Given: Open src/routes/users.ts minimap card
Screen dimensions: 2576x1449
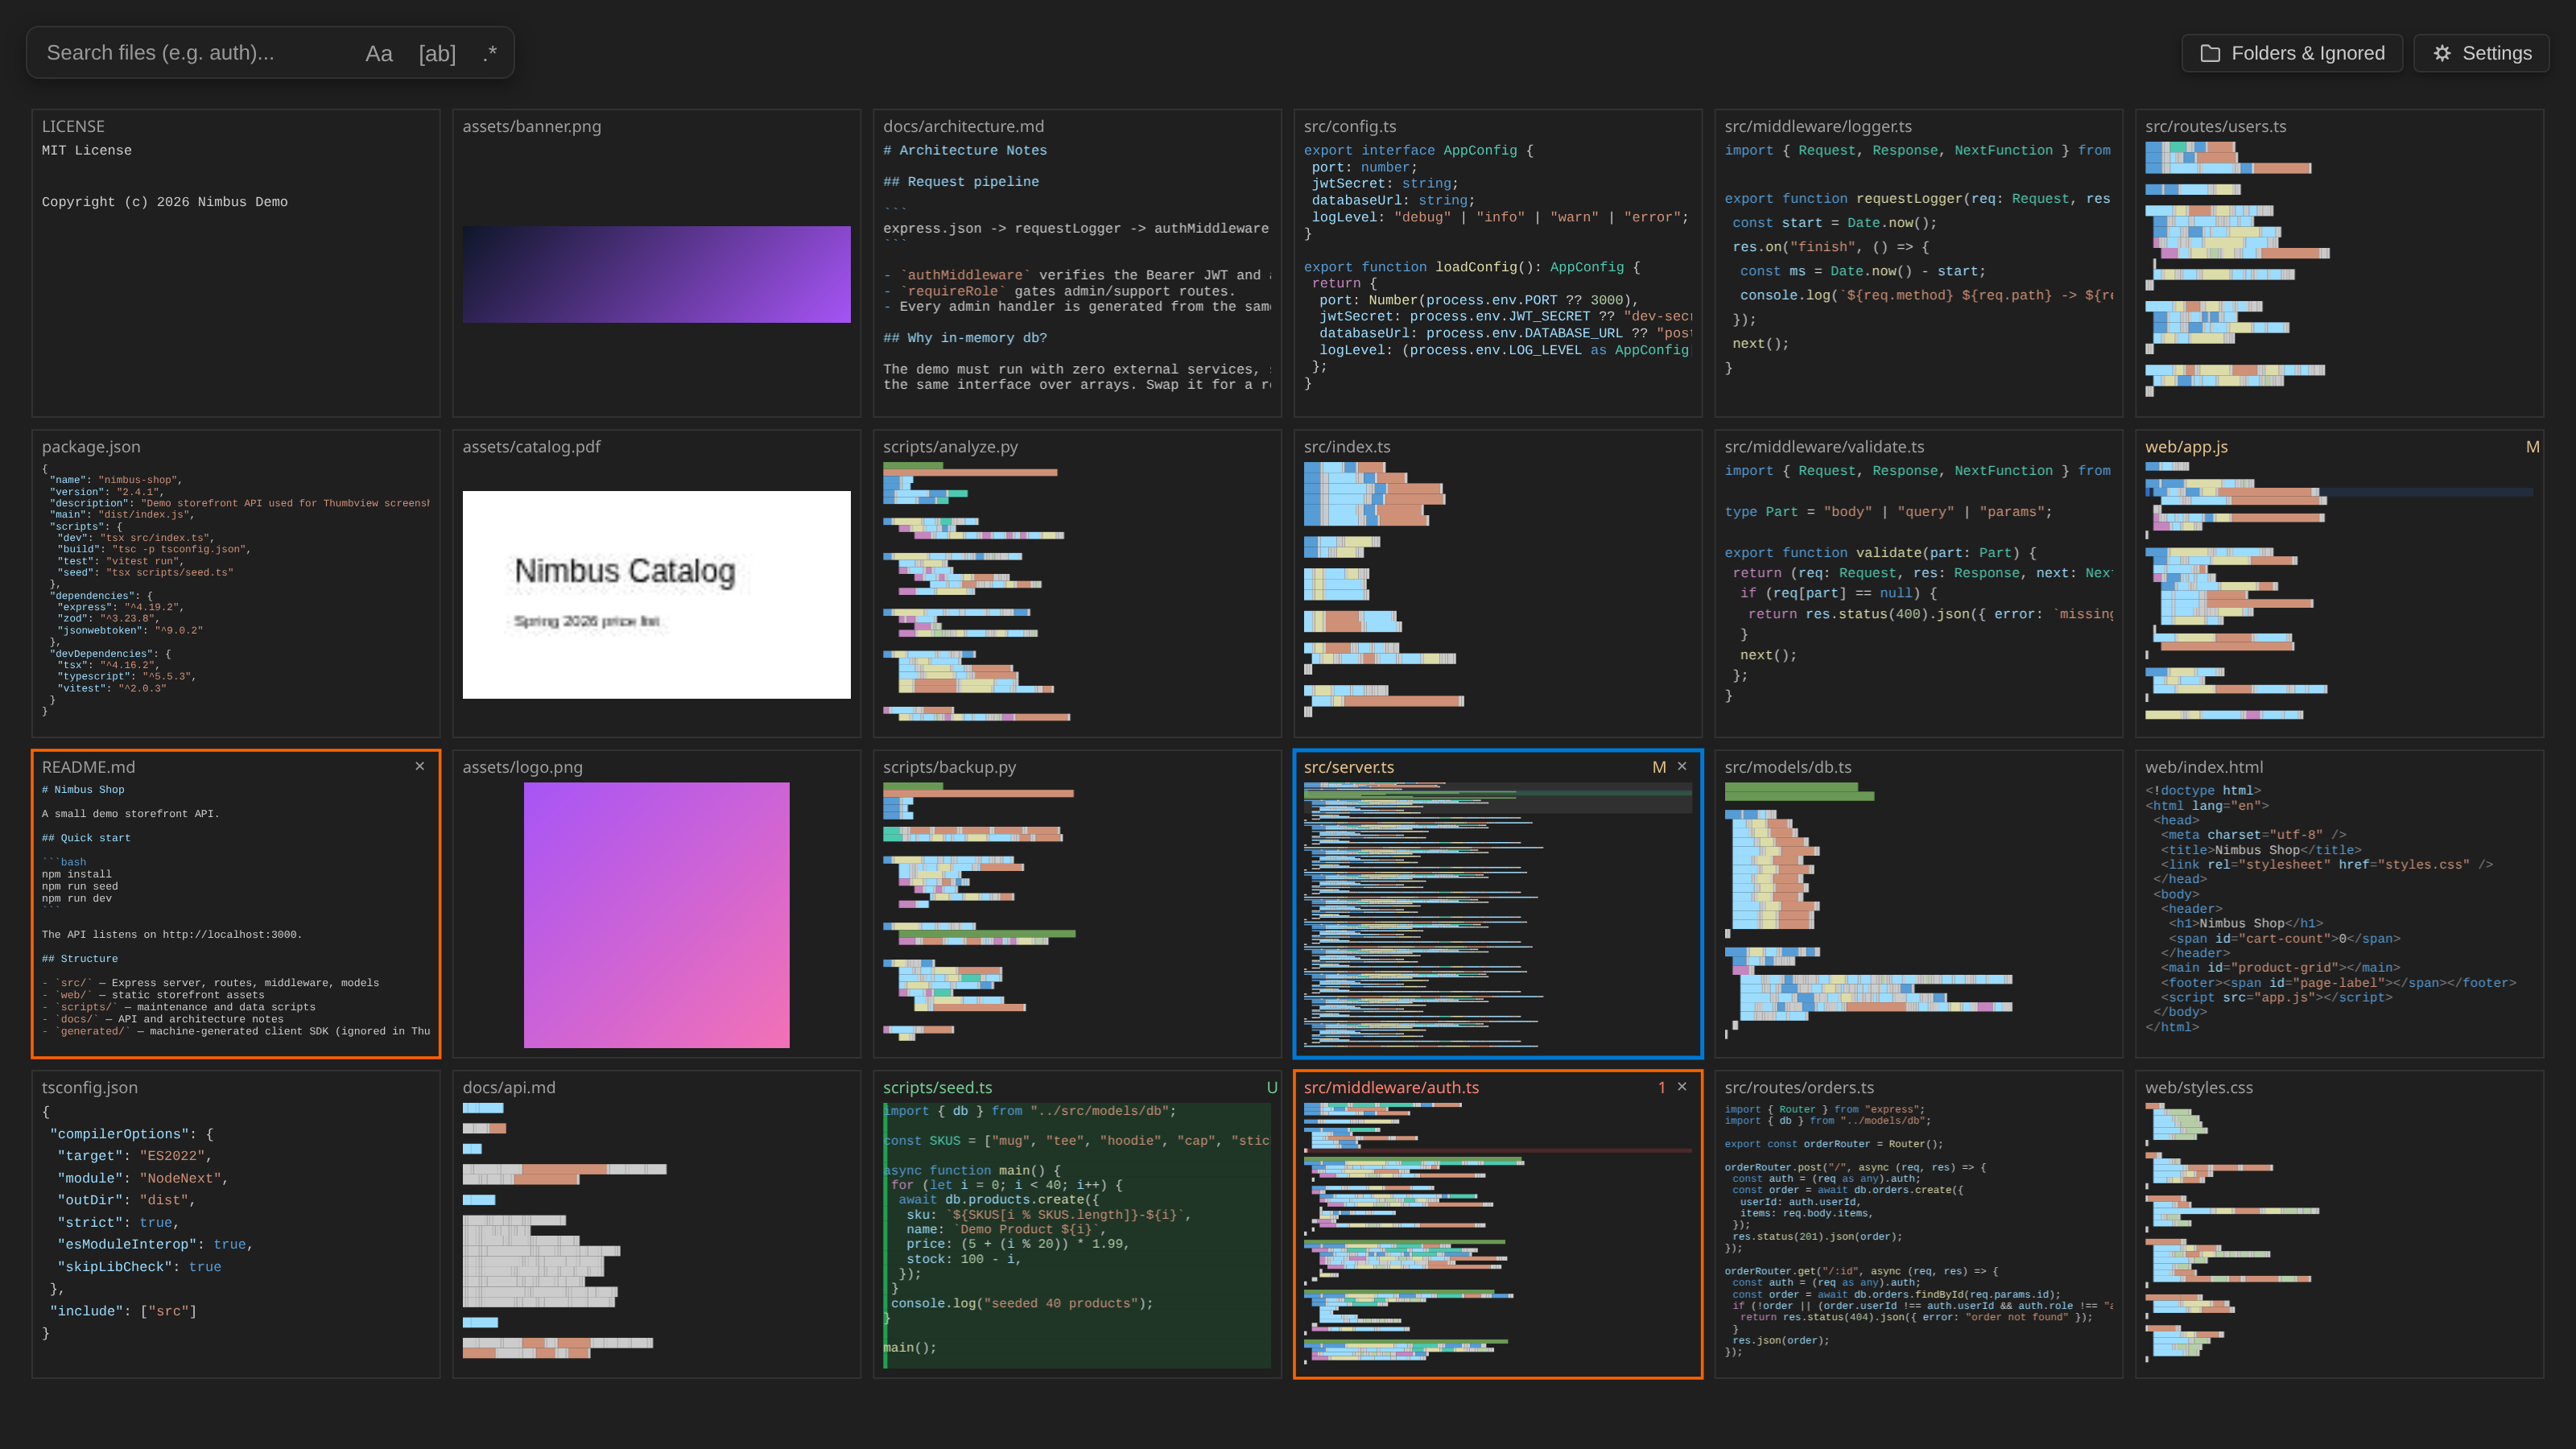Looking at the screenshot, I should tap(2339, 263).
